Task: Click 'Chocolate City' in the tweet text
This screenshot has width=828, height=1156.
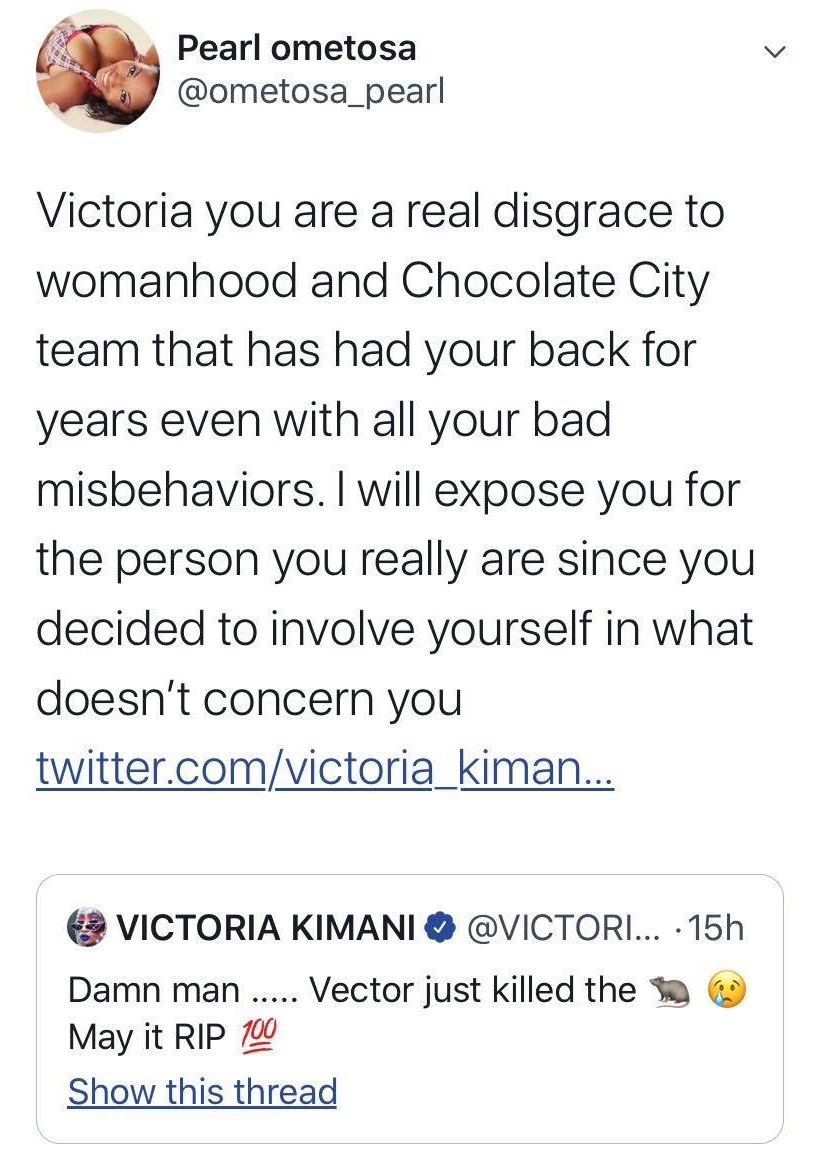Action: (x=555, y=281)
